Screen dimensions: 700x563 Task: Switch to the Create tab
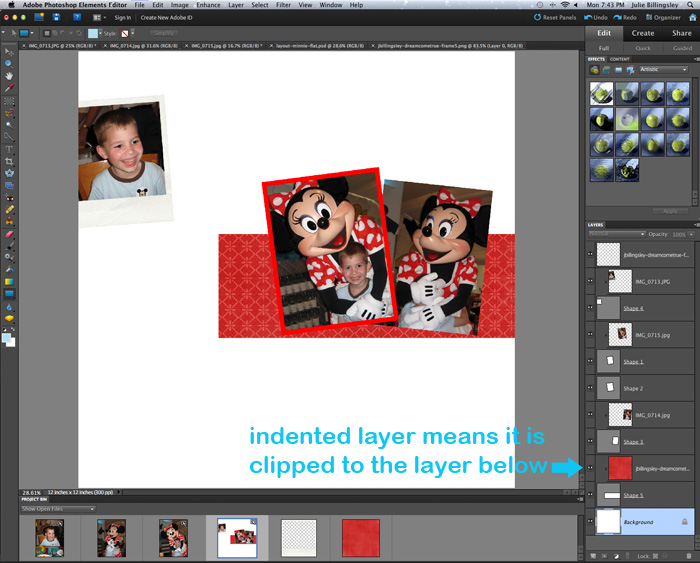pos(643,33)
